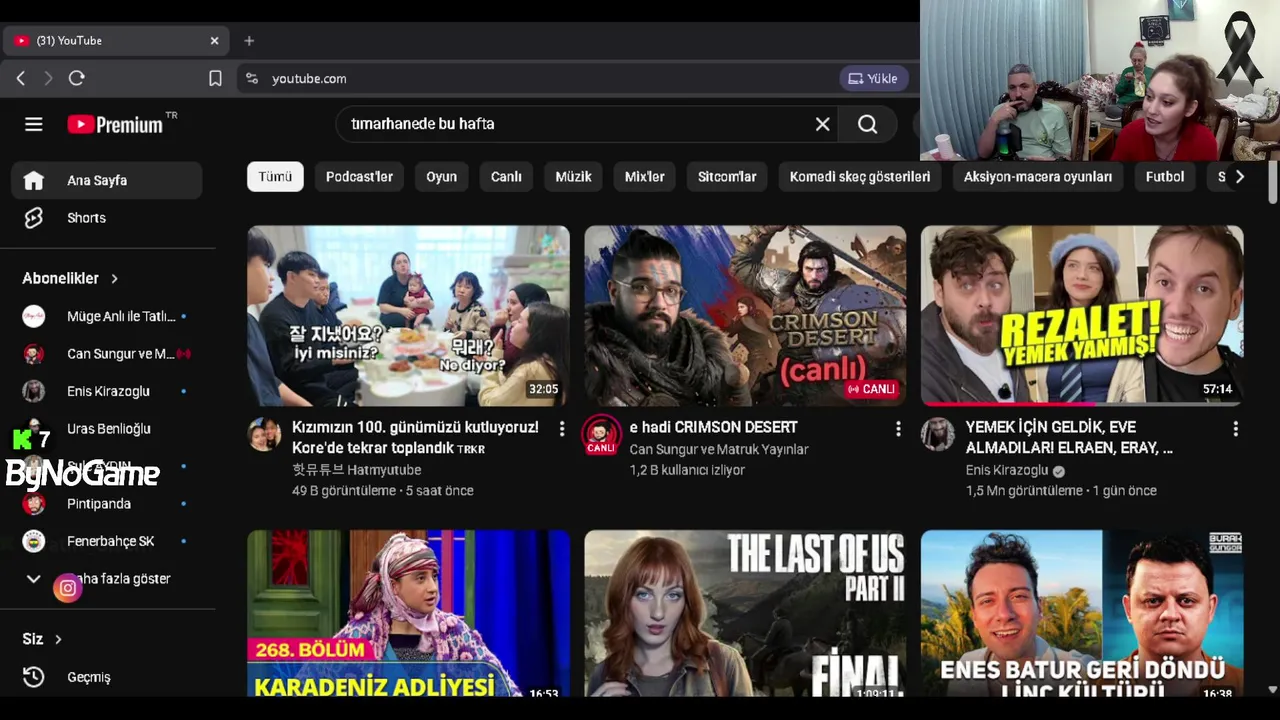Select the (31) YouTube tab

116,40
